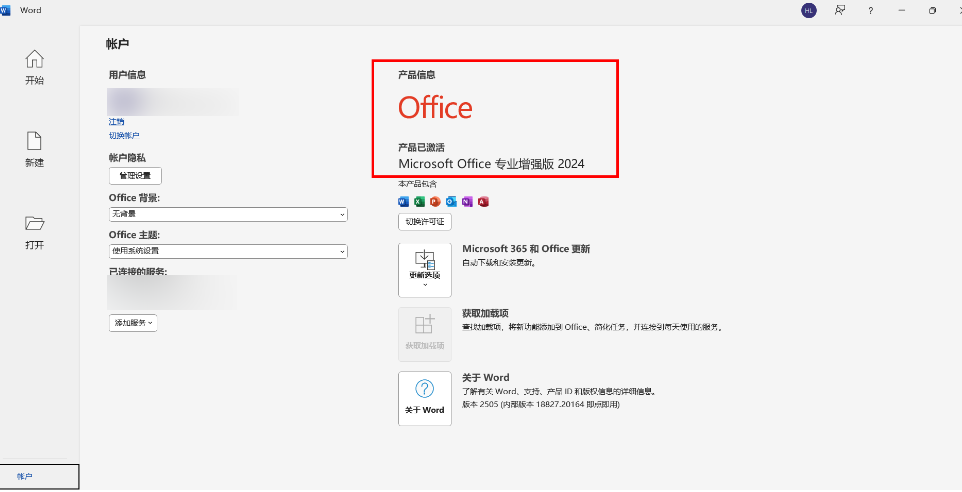Open the feedback icon in title bar

tap(840, 10)
